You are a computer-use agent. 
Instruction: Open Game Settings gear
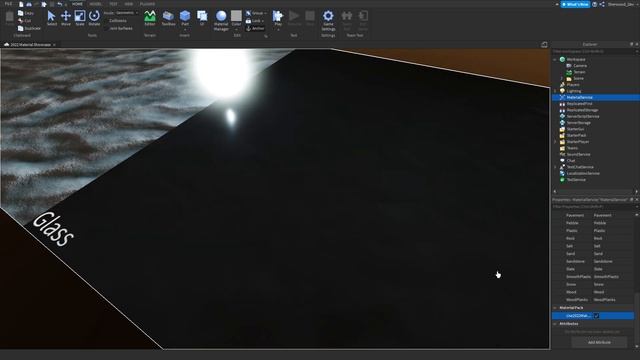pyautogui.click(x=328, y=20)
